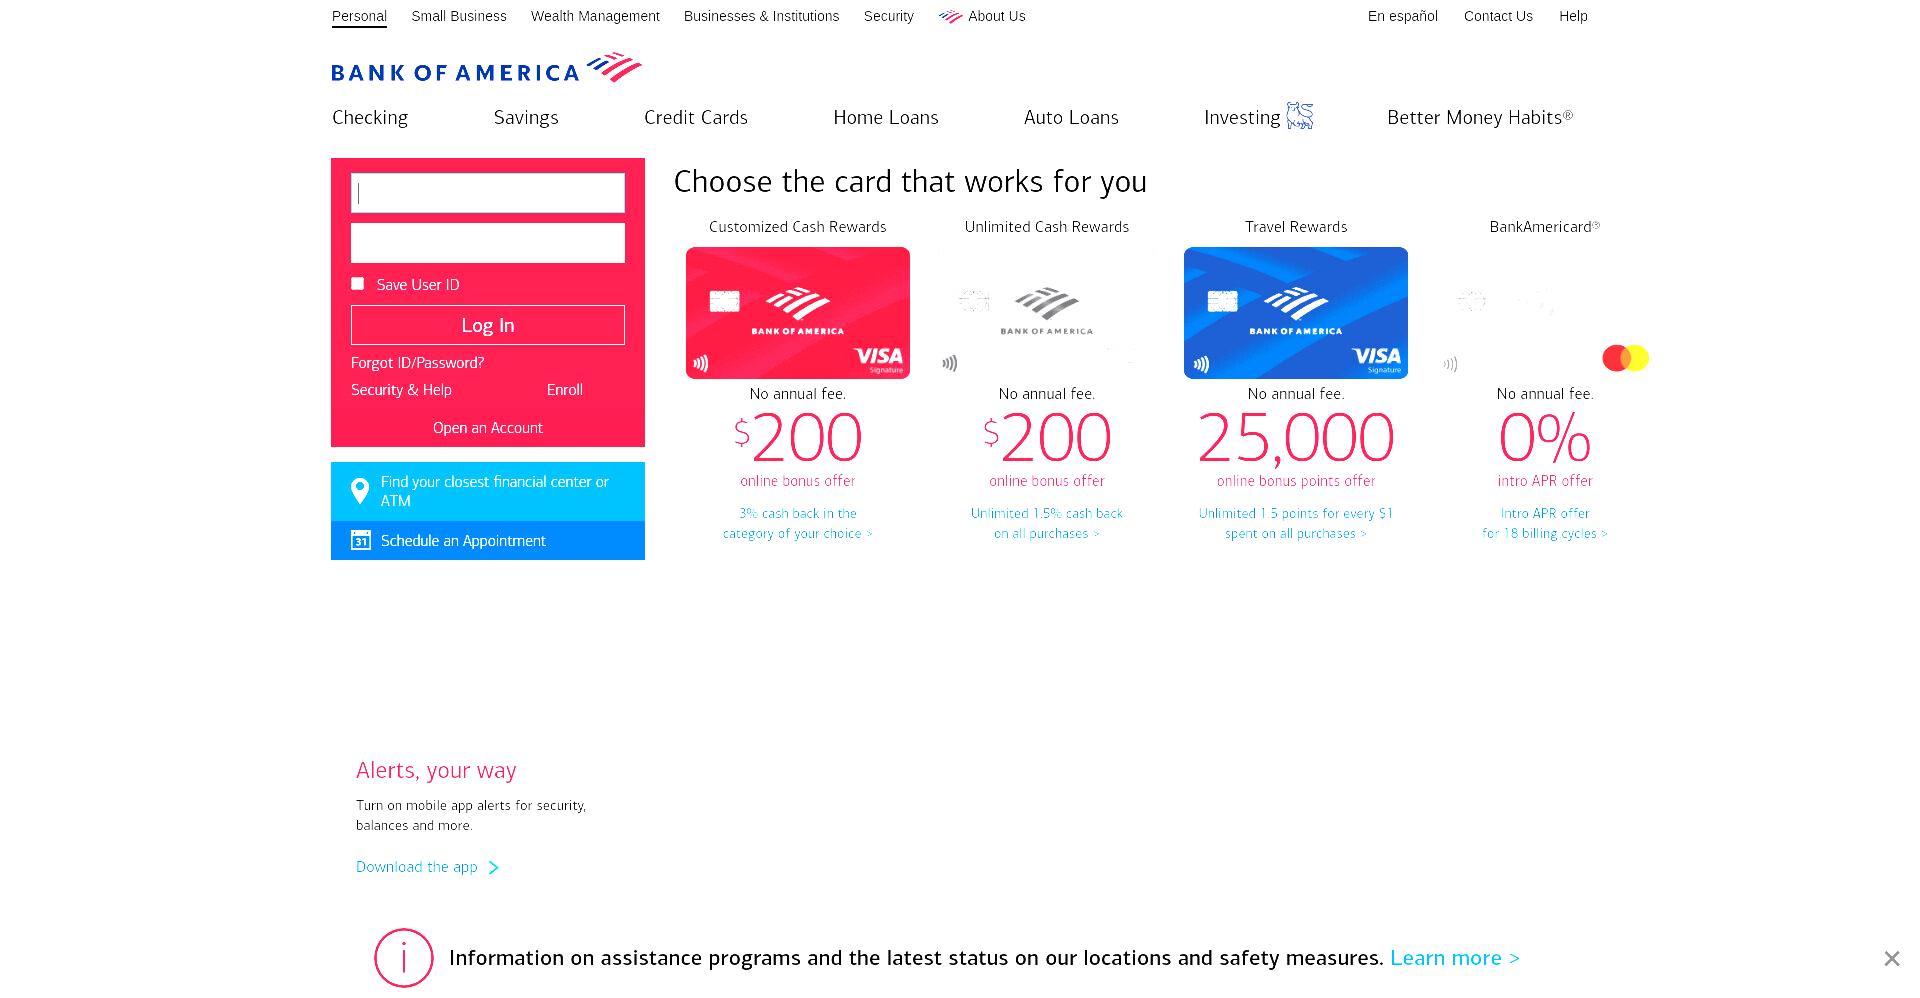Click the Merrill bull icon beside Investing

point(1299,116)
